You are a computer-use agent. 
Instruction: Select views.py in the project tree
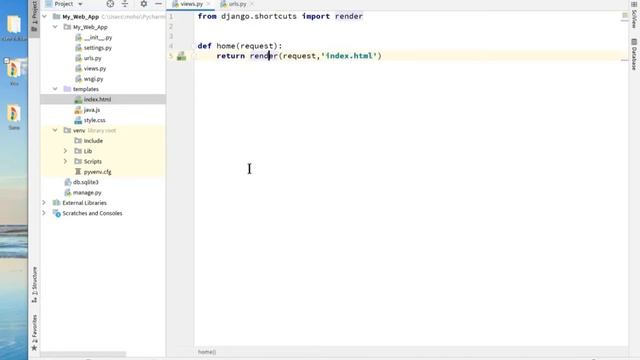coord(91,69)
